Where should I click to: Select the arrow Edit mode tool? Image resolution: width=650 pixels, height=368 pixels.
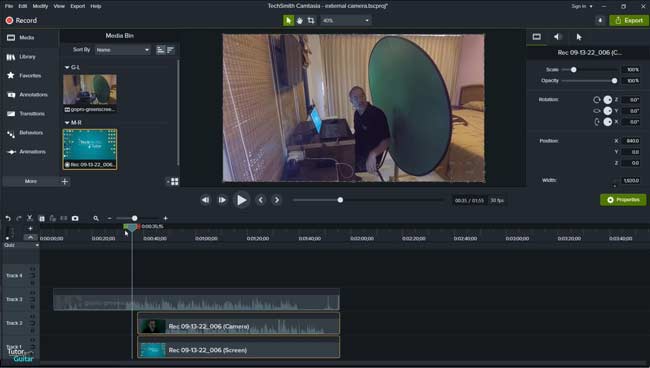coord(289,20)
